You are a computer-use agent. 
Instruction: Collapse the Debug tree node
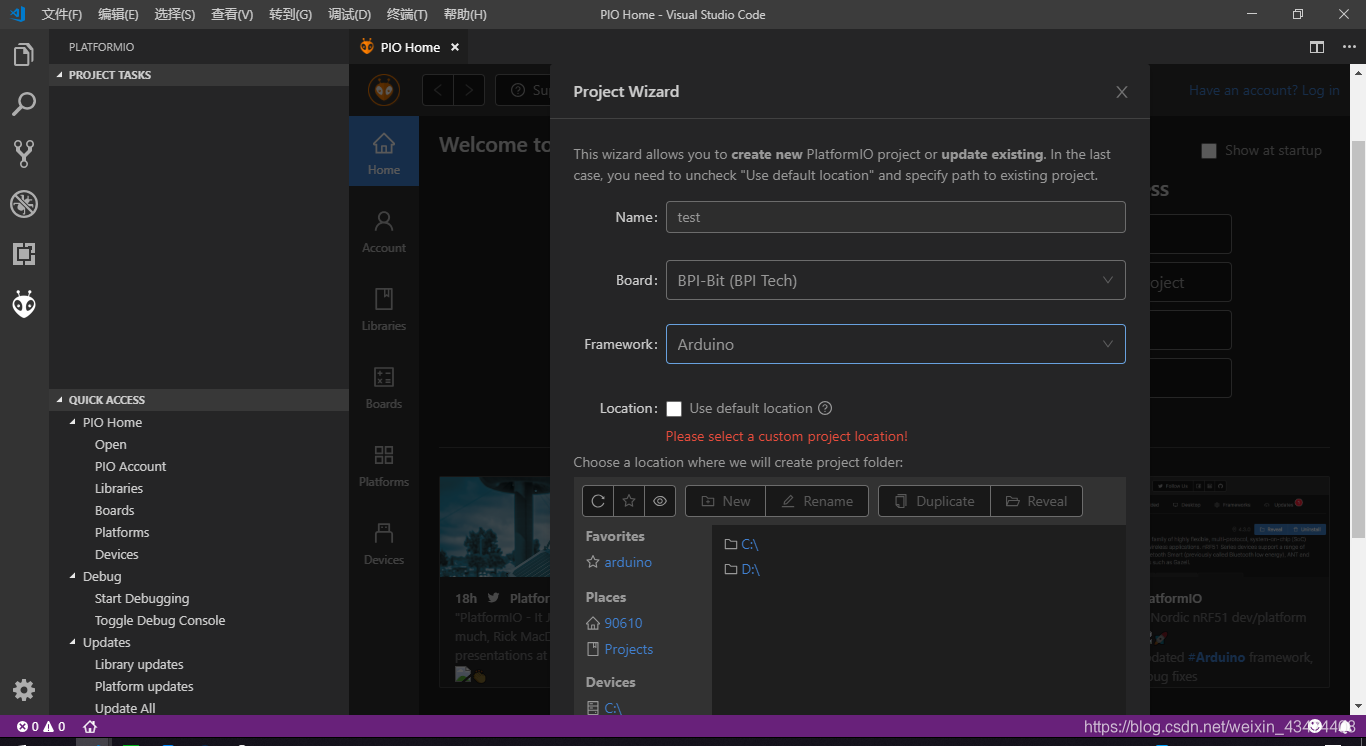[x=72, y=576]
